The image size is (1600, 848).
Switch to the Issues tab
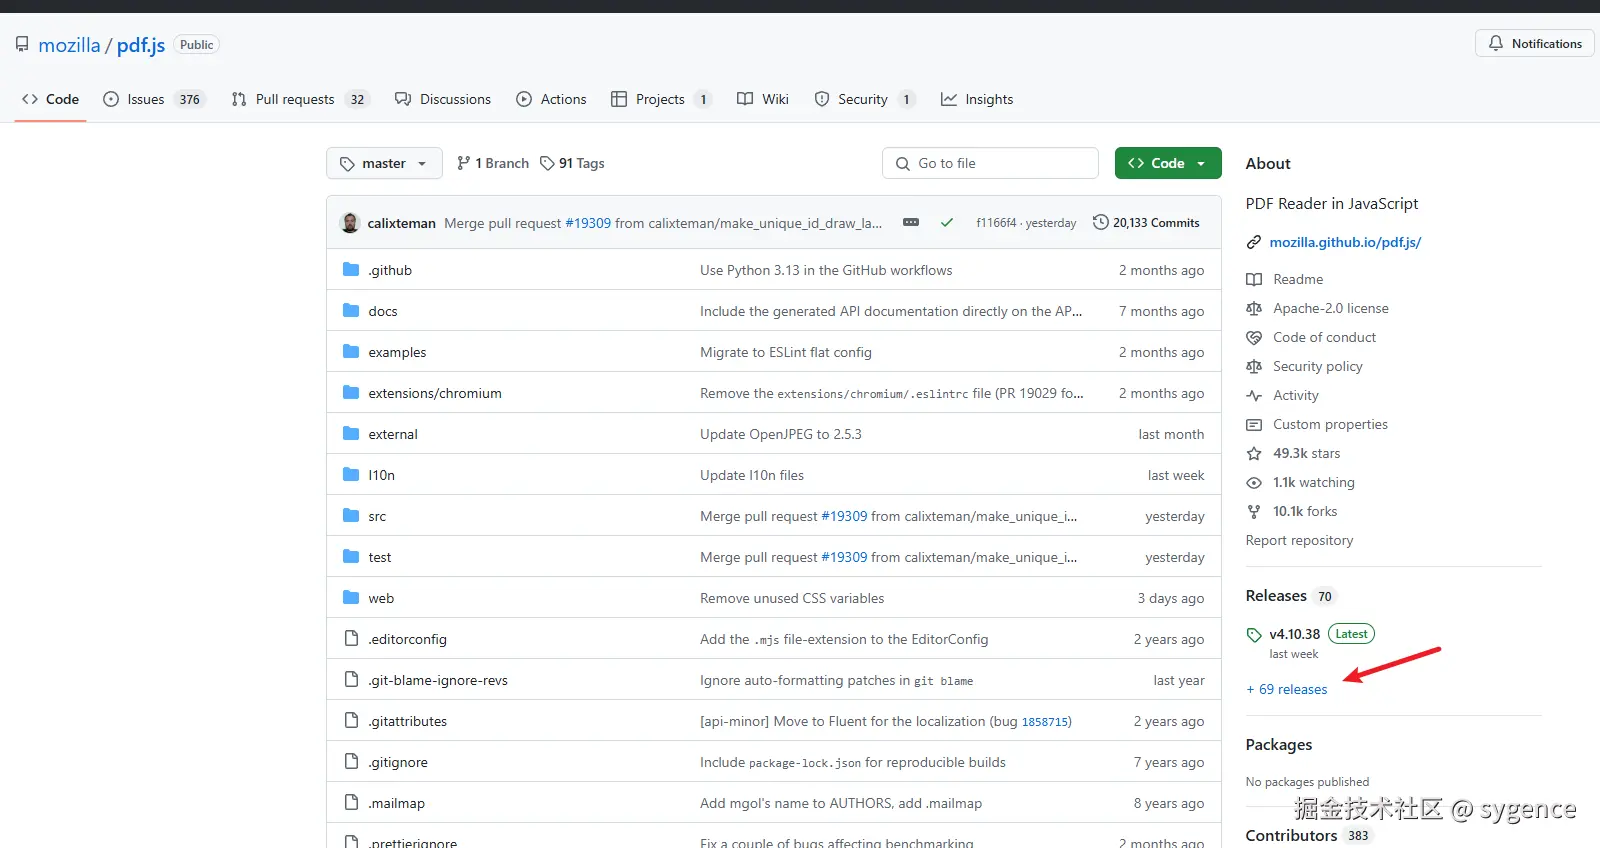click(146, 99)
